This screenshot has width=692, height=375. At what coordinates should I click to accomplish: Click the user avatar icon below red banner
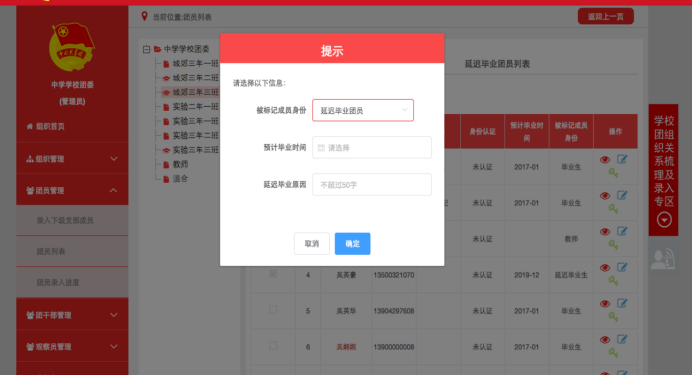(x=663, y=259)
